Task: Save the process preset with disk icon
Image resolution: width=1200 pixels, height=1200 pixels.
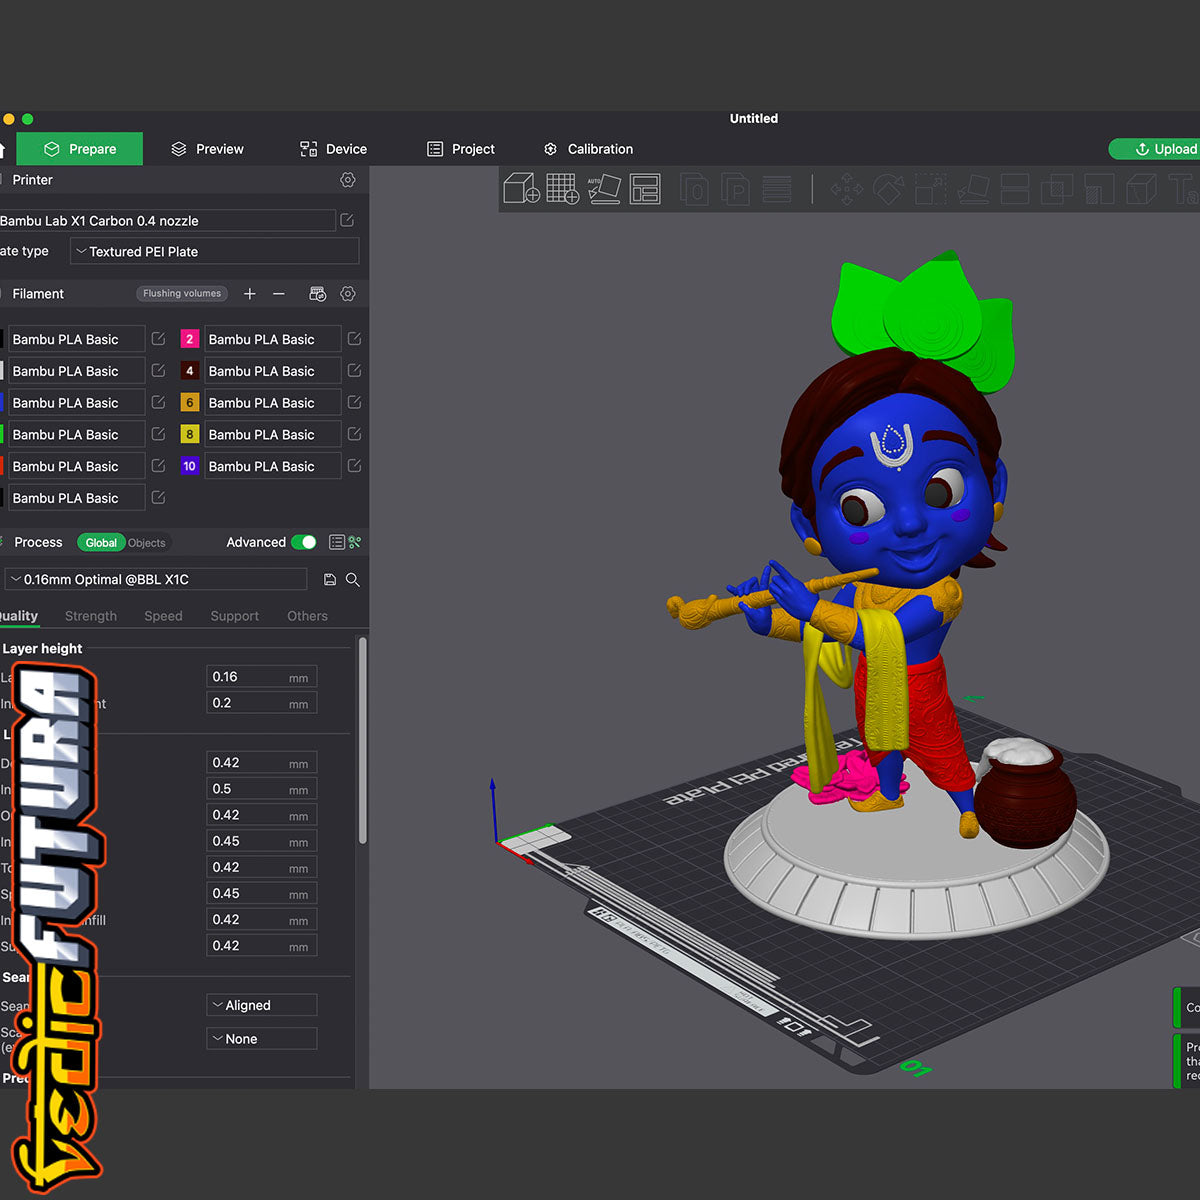Action: [x=330, y=580]
